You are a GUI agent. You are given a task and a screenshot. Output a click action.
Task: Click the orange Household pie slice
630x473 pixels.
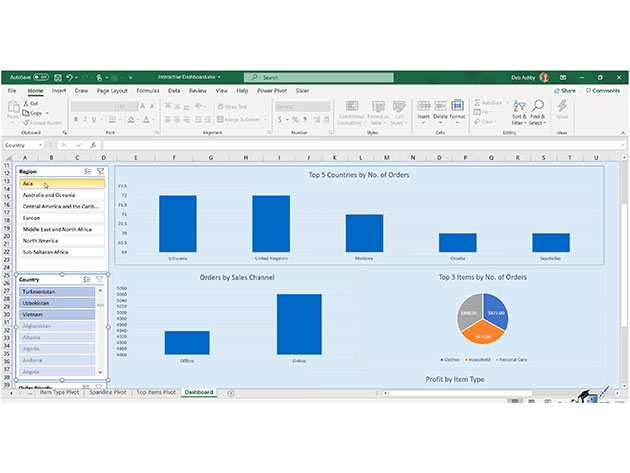click(x=483, y=333)
